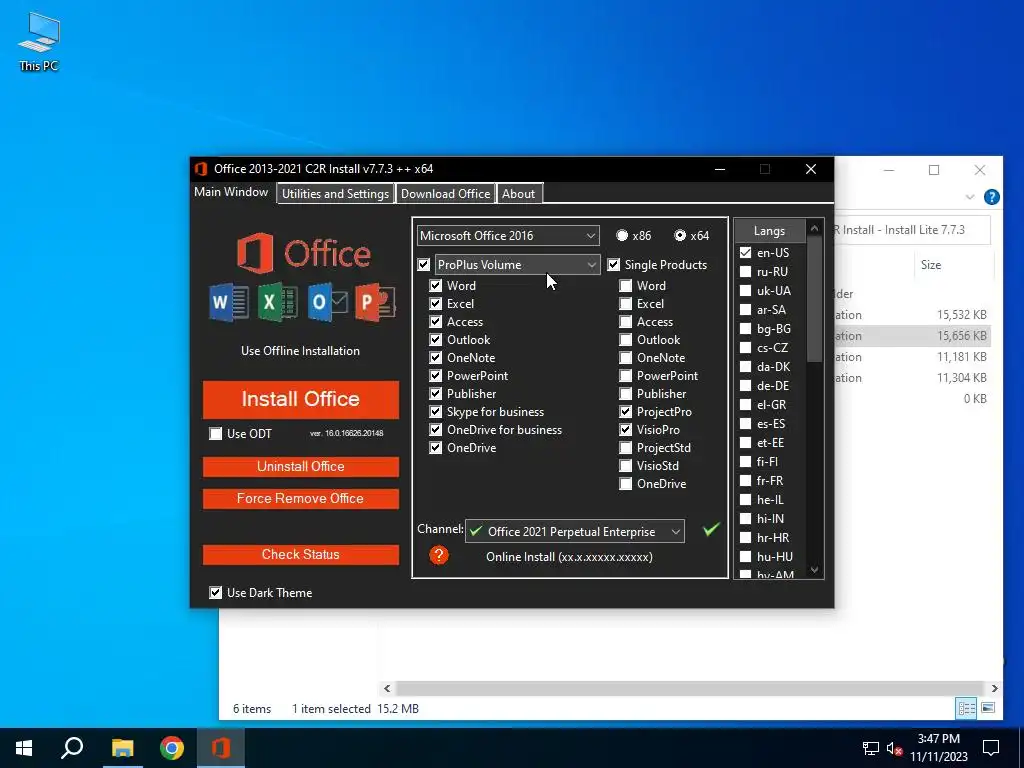Uncheck Skype for business

436,411
